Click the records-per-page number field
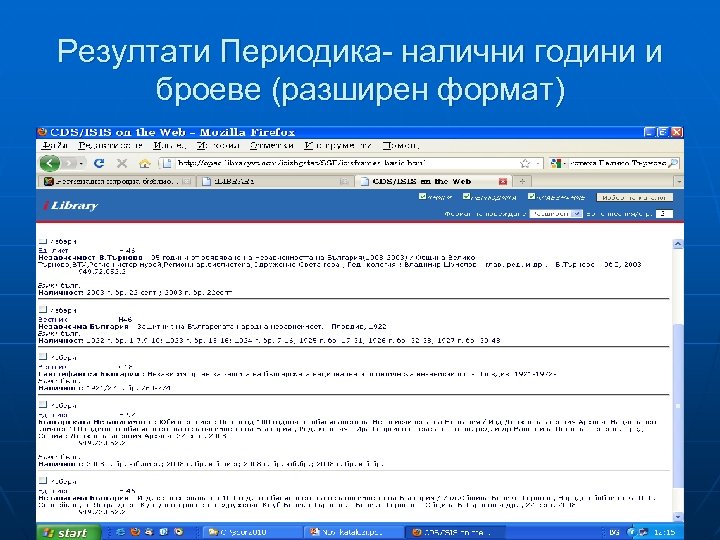Screen dimensions: 720x540 click(x=664, y=214)
